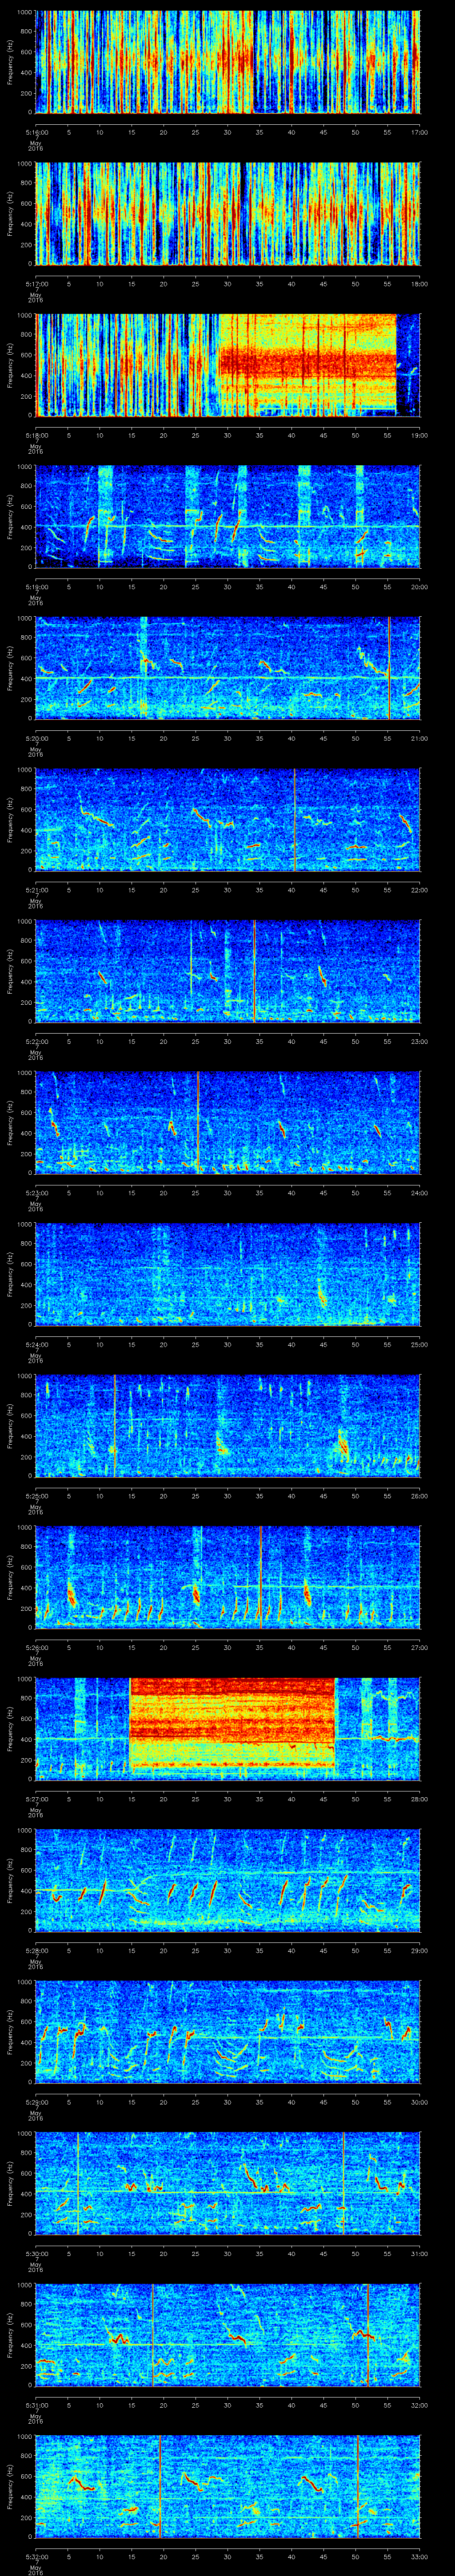Click the spectrogram plot starting at 5:19:00
The width and height of the screenshot is (455, 2576).
click(x=228, y=517)
